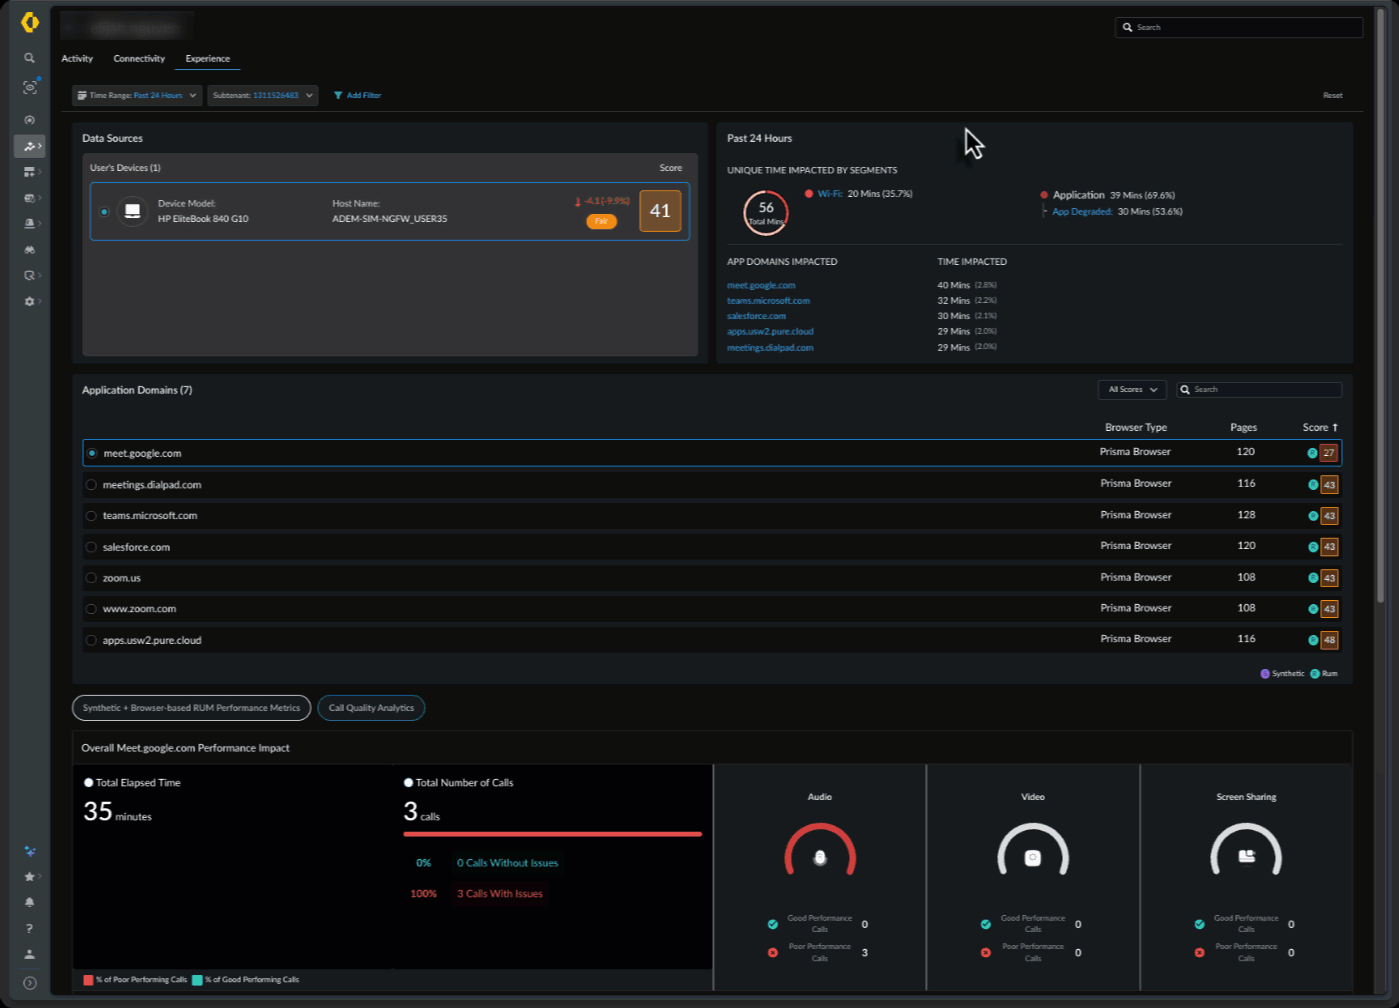Click the device score 41 badge

click(660, 211)
